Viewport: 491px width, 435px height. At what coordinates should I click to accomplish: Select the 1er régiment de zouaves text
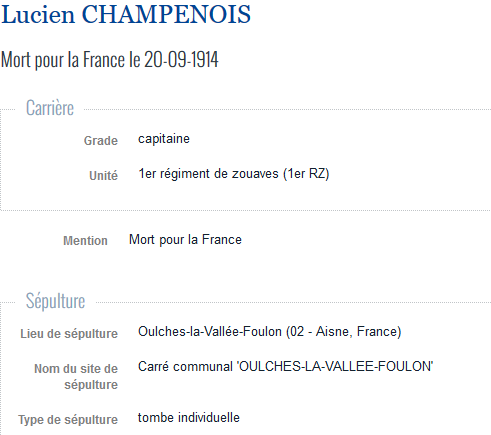pos(208,174)
